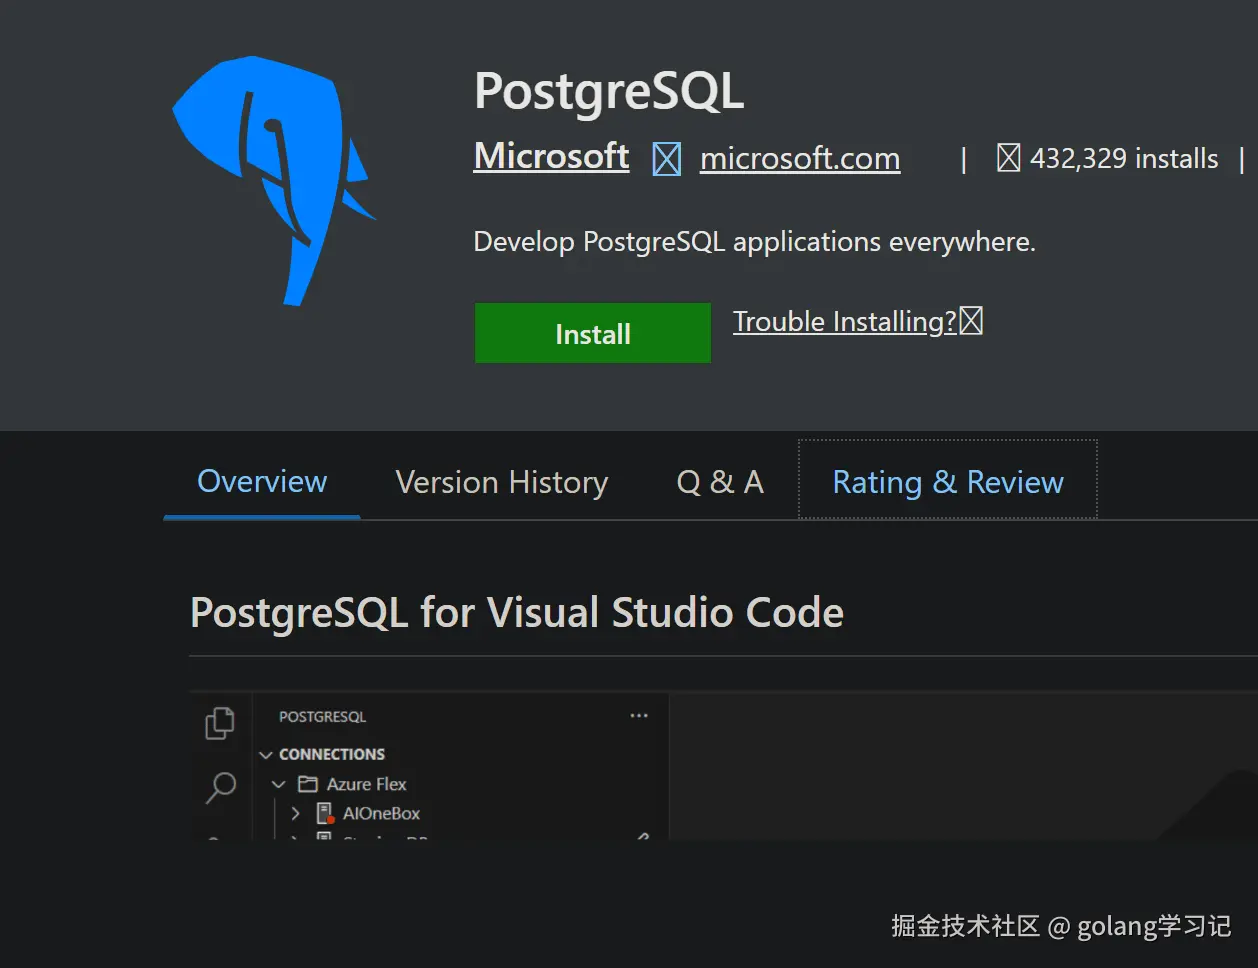Visit the microsoft.com domain link
The image size is (1258, 968).
(800, 159)
